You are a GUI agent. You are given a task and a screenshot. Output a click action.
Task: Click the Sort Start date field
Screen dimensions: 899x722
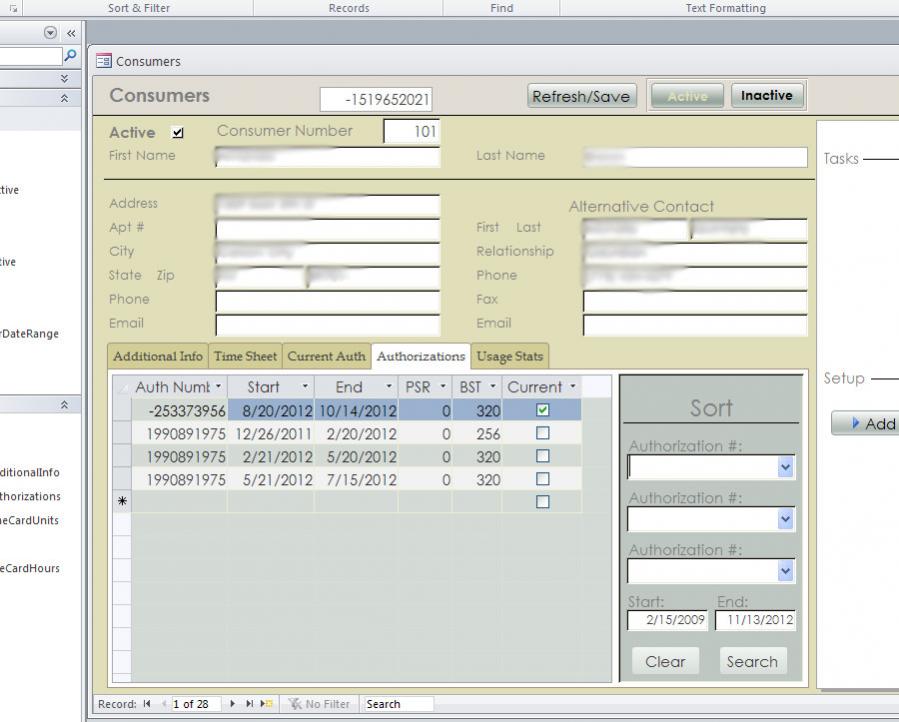[x=668, y=620]
